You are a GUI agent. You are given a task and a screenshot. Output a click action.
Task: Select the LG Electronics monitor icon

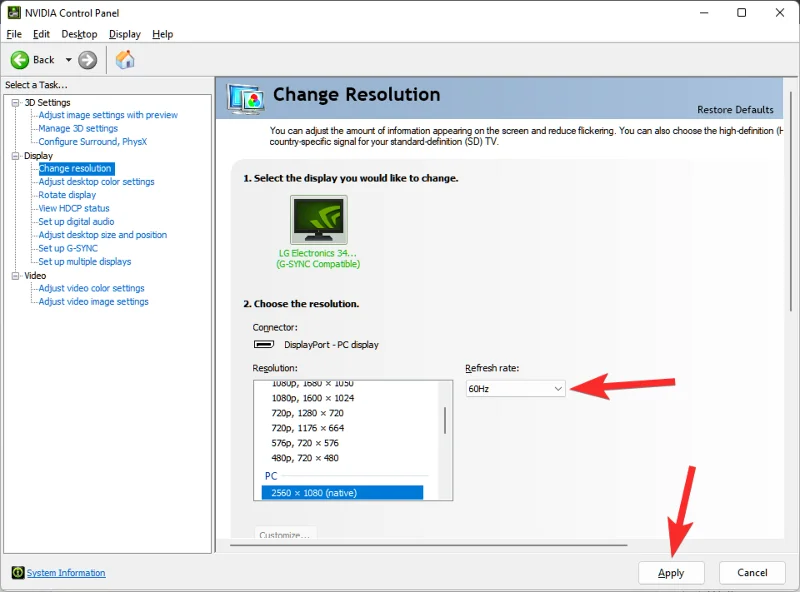click(x=318, y=220)
